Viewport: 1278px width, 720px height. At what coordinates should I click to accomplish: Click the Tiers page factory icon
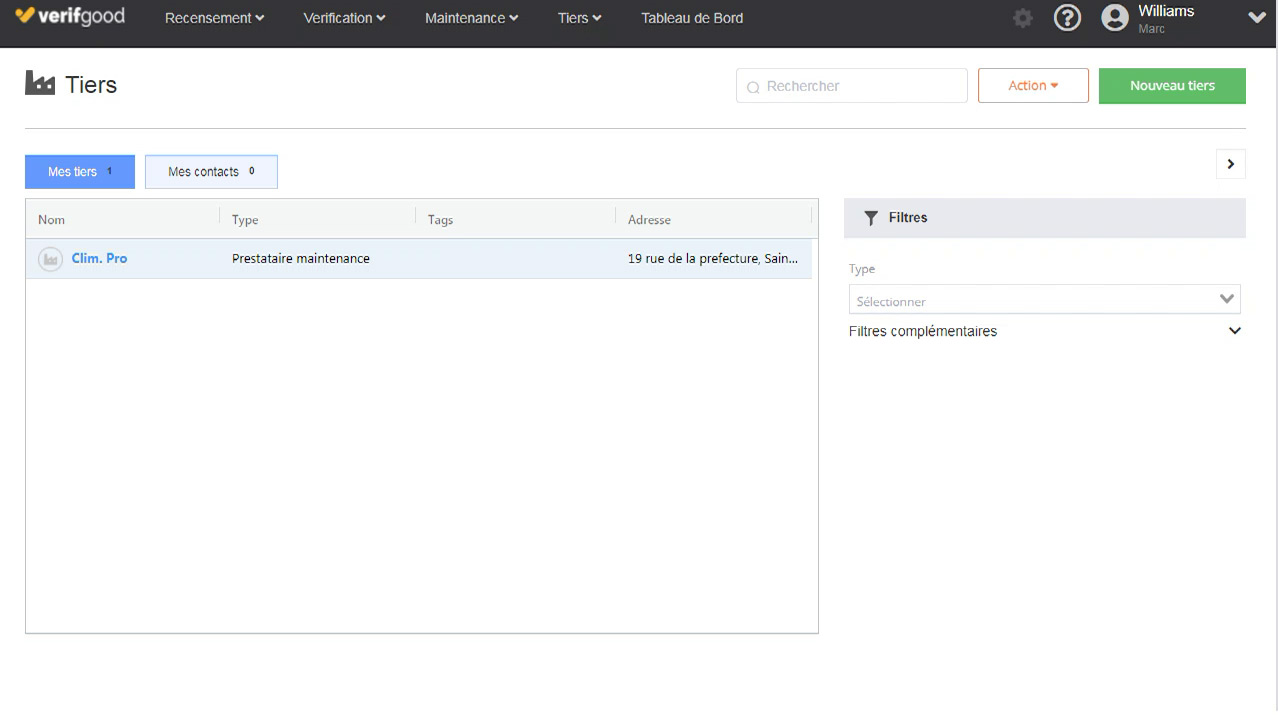point(40,84)
